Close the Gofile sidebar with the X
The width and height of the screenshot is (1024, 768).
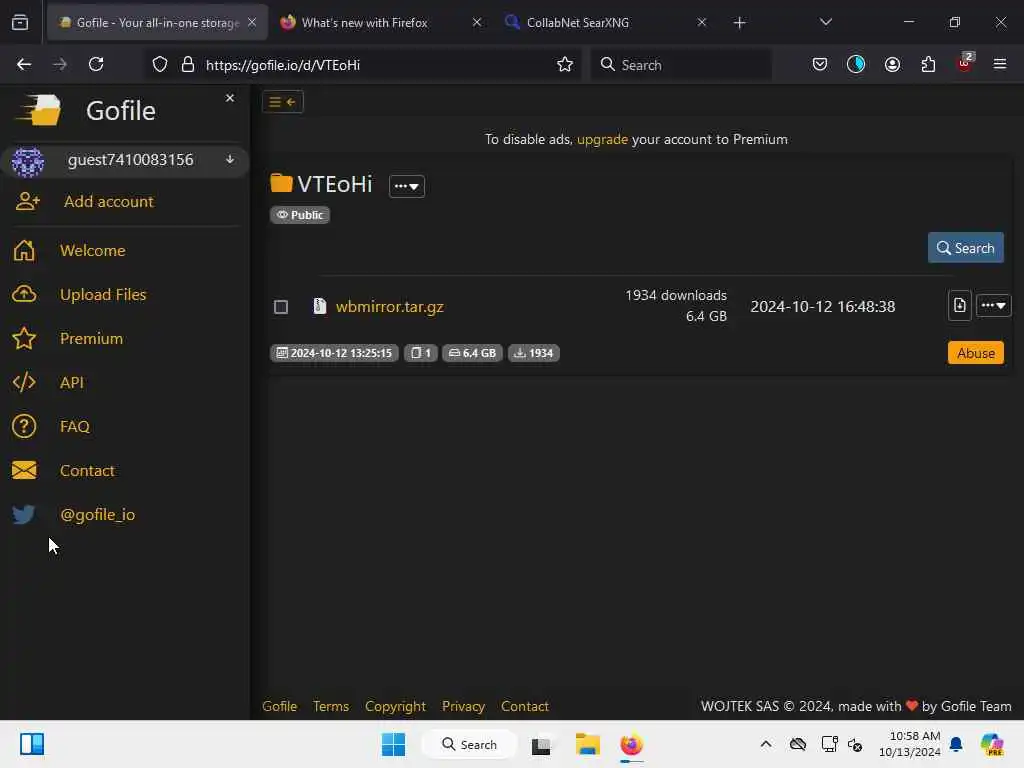[230, 98]
